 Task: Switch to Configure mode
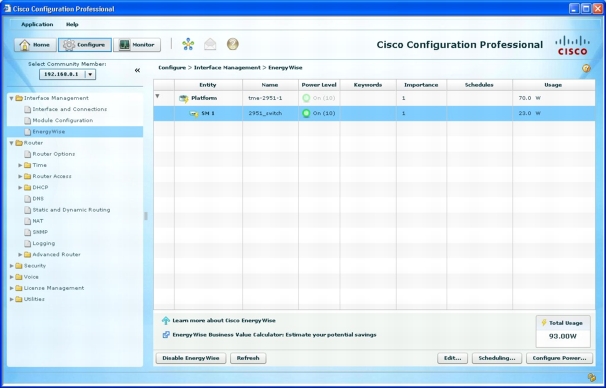85,45
